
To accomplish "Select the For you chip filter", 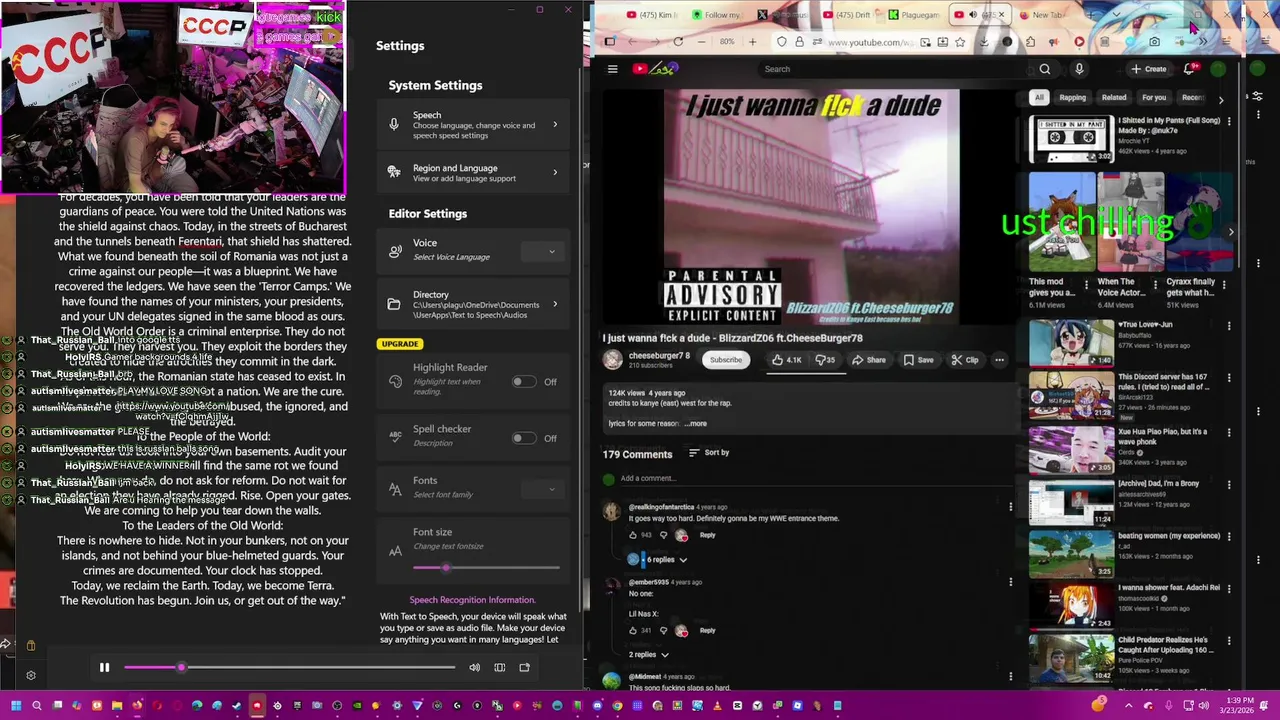I will [1154, 98].
